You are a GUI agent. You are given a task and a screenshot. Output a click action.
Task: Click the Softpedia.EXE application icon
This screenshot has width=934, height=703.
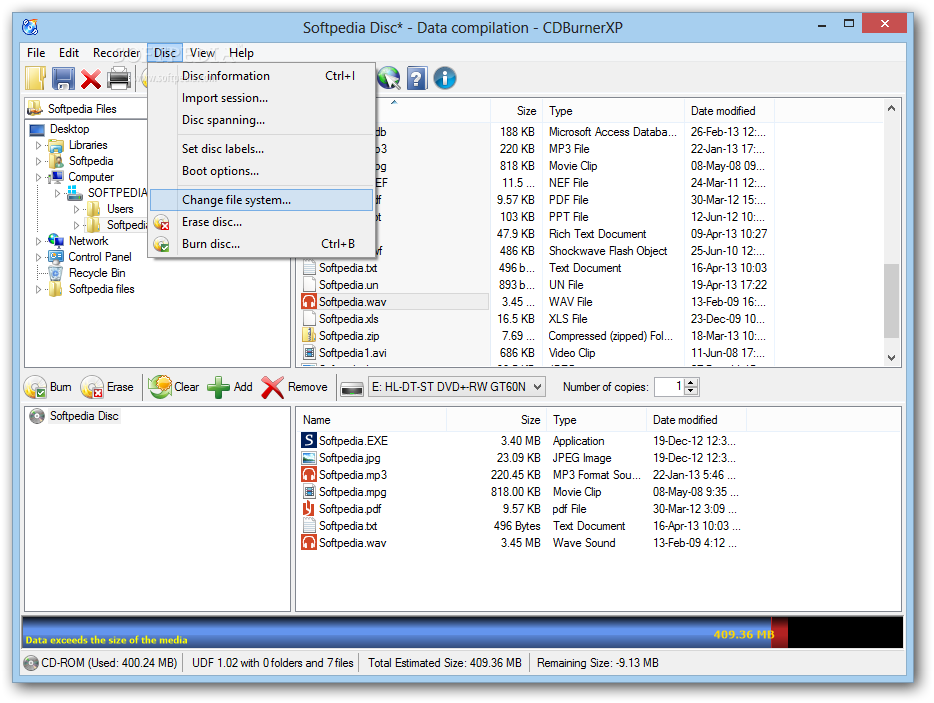pos(309,440)
